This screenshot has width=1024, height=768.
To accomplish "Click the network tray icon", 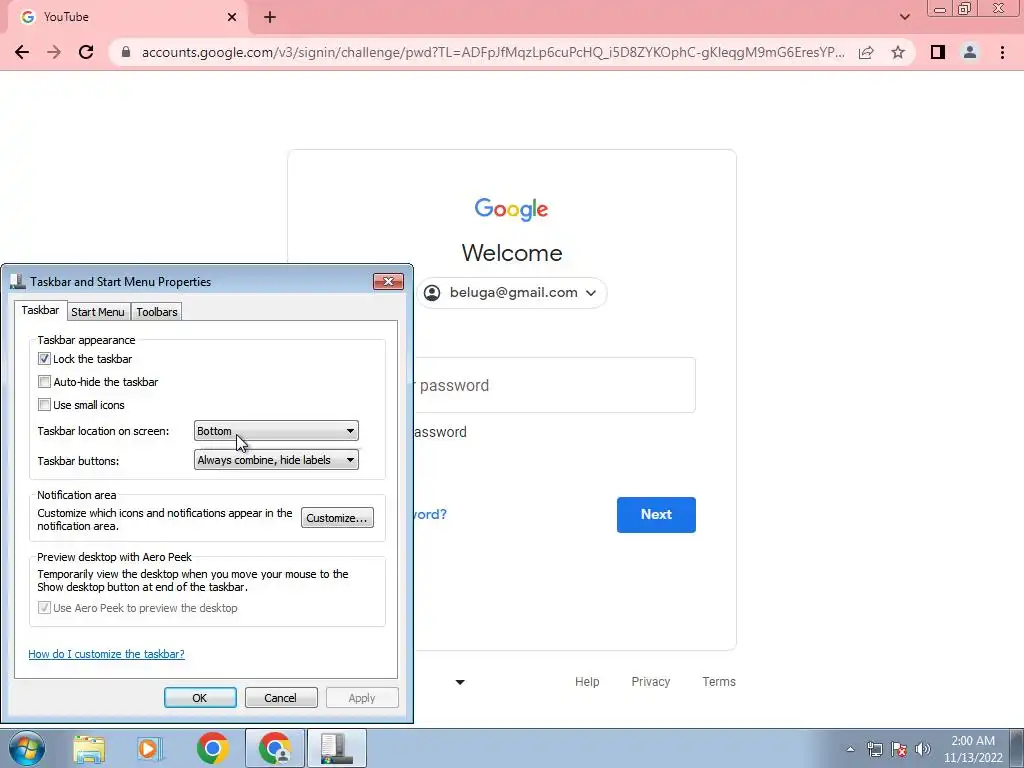I will [874, 749].
